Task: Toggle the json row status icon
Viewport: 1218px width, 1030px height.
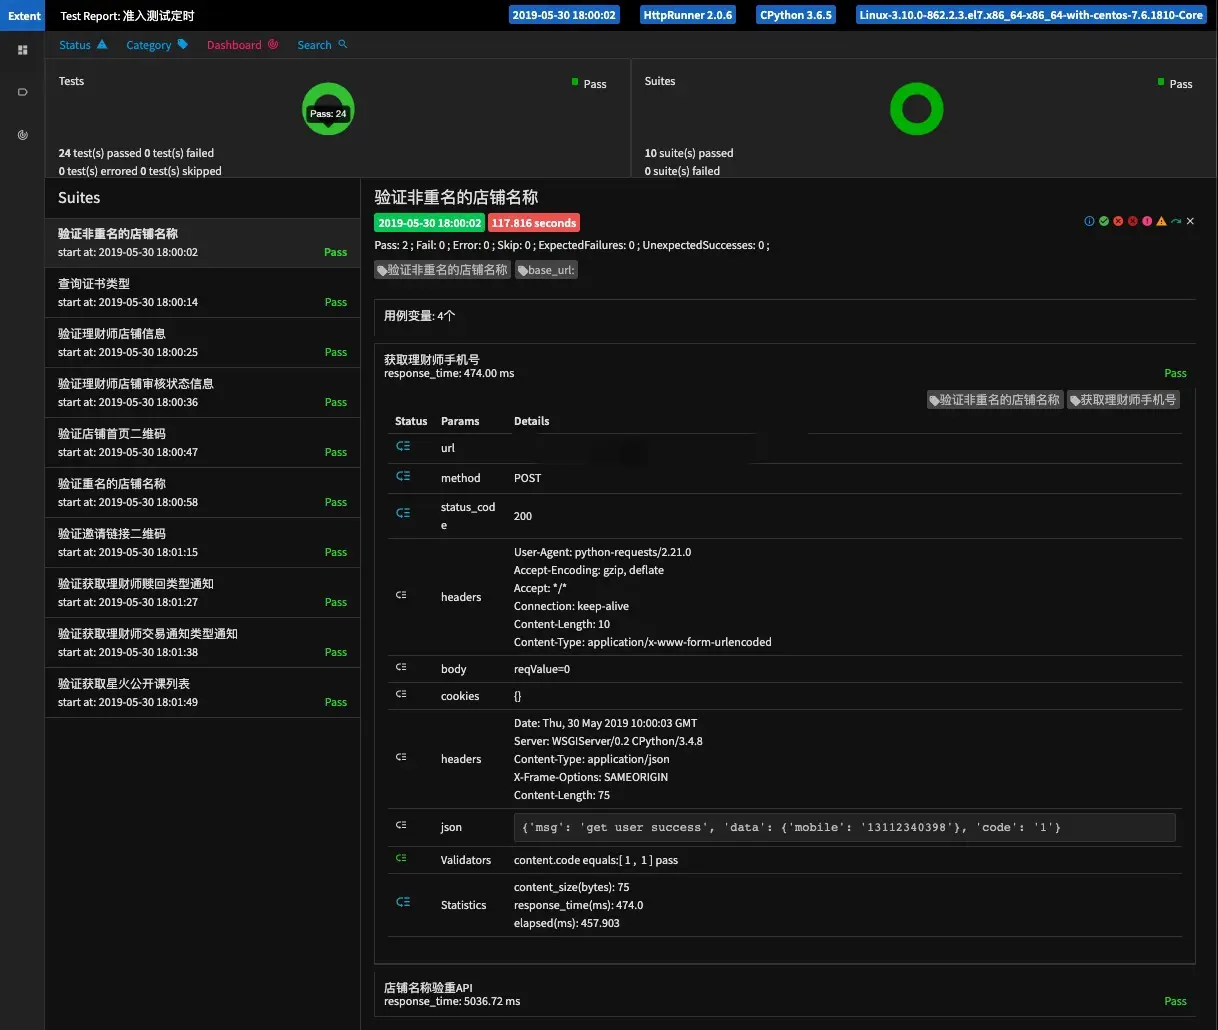Action: pyautogui.click(x=401, y=825)
